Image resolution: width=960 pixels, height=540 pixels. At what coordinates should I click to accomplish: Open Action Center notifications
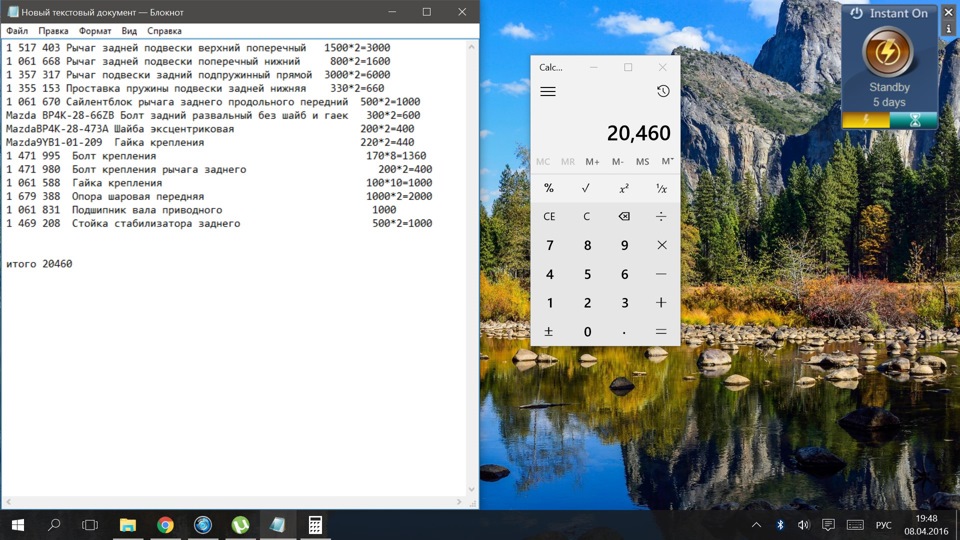pyautogui.click(x=828, y=525)
